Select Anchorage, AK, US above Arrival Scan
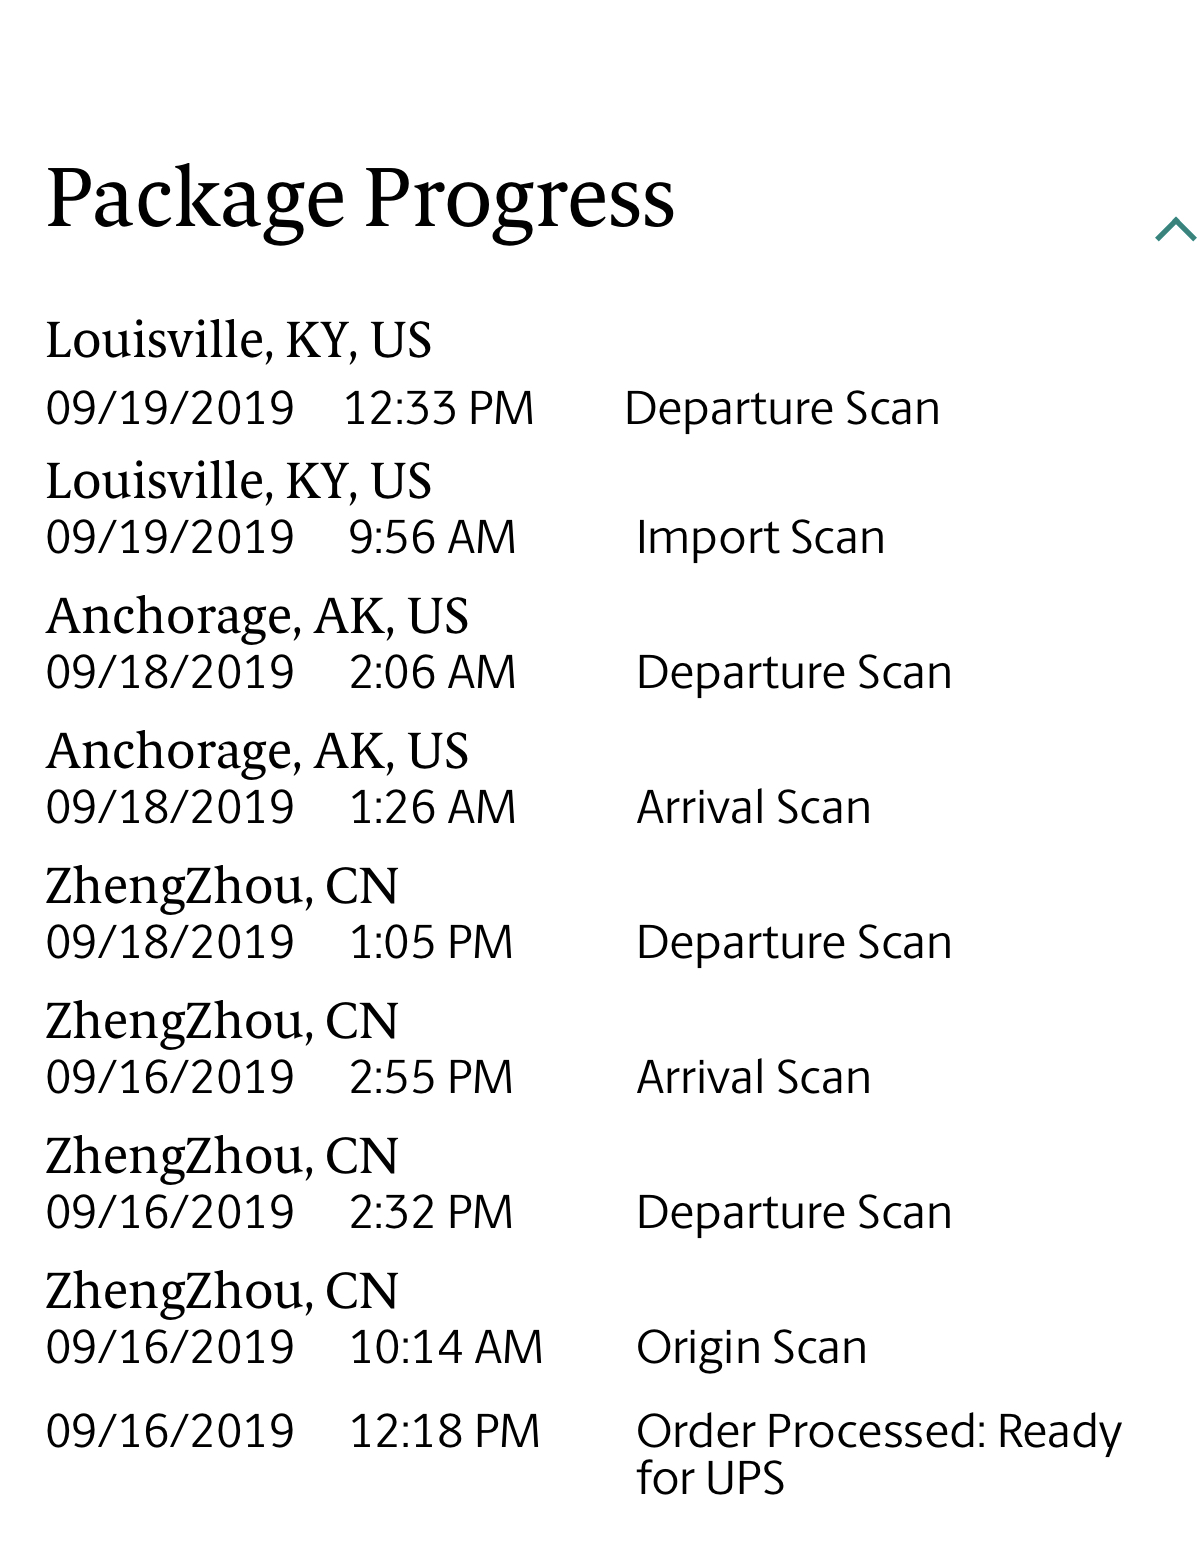Image resolution: width=1203 pixels, height=1549 pixels. click(x=257, y=751)
